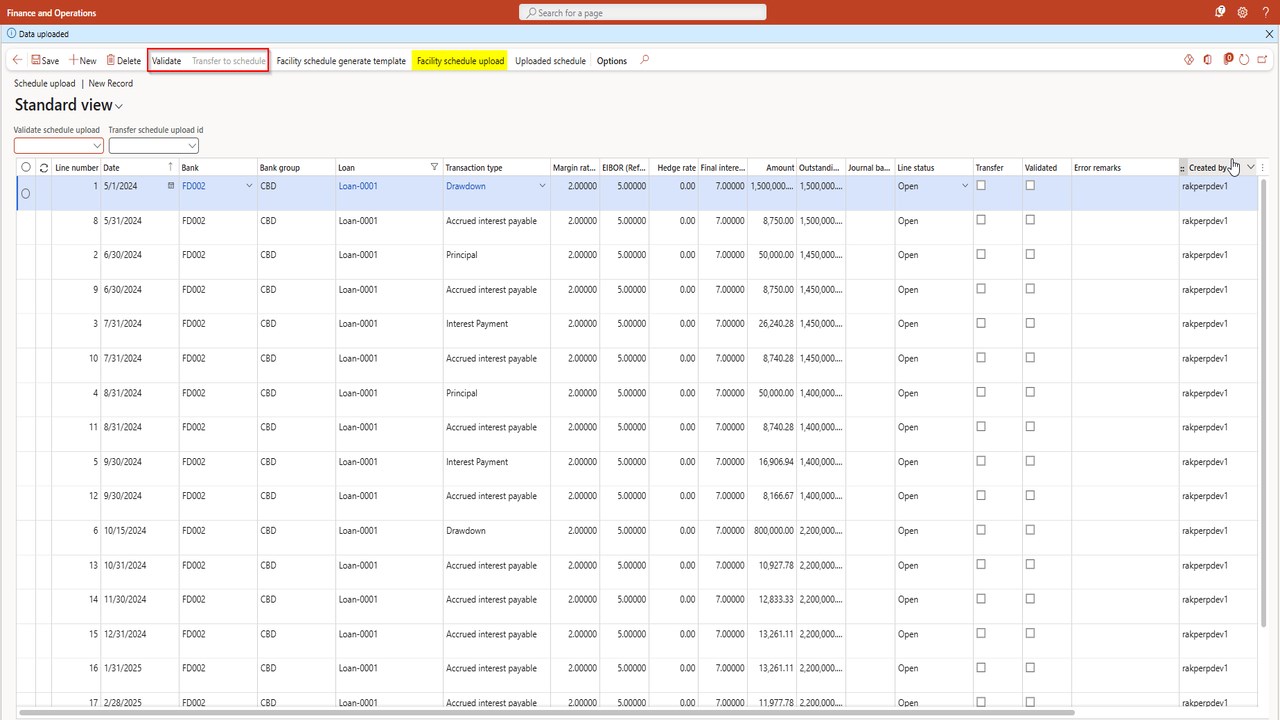Image resolution: width=1280 pixels, height=720 pixels.
Task: Click the action pane search magnifier icon
Action: [x=644, y=60]
